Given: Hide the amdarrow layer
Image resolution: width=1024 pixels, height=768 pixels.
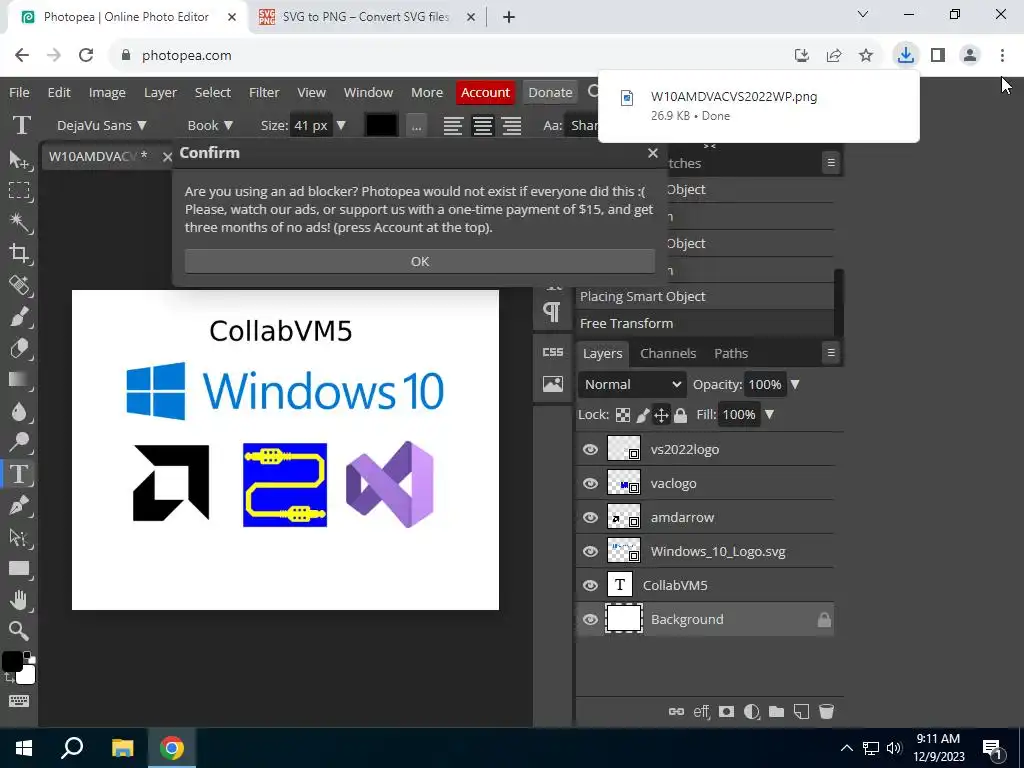Looking at the screenshot, I should (590, 517).
